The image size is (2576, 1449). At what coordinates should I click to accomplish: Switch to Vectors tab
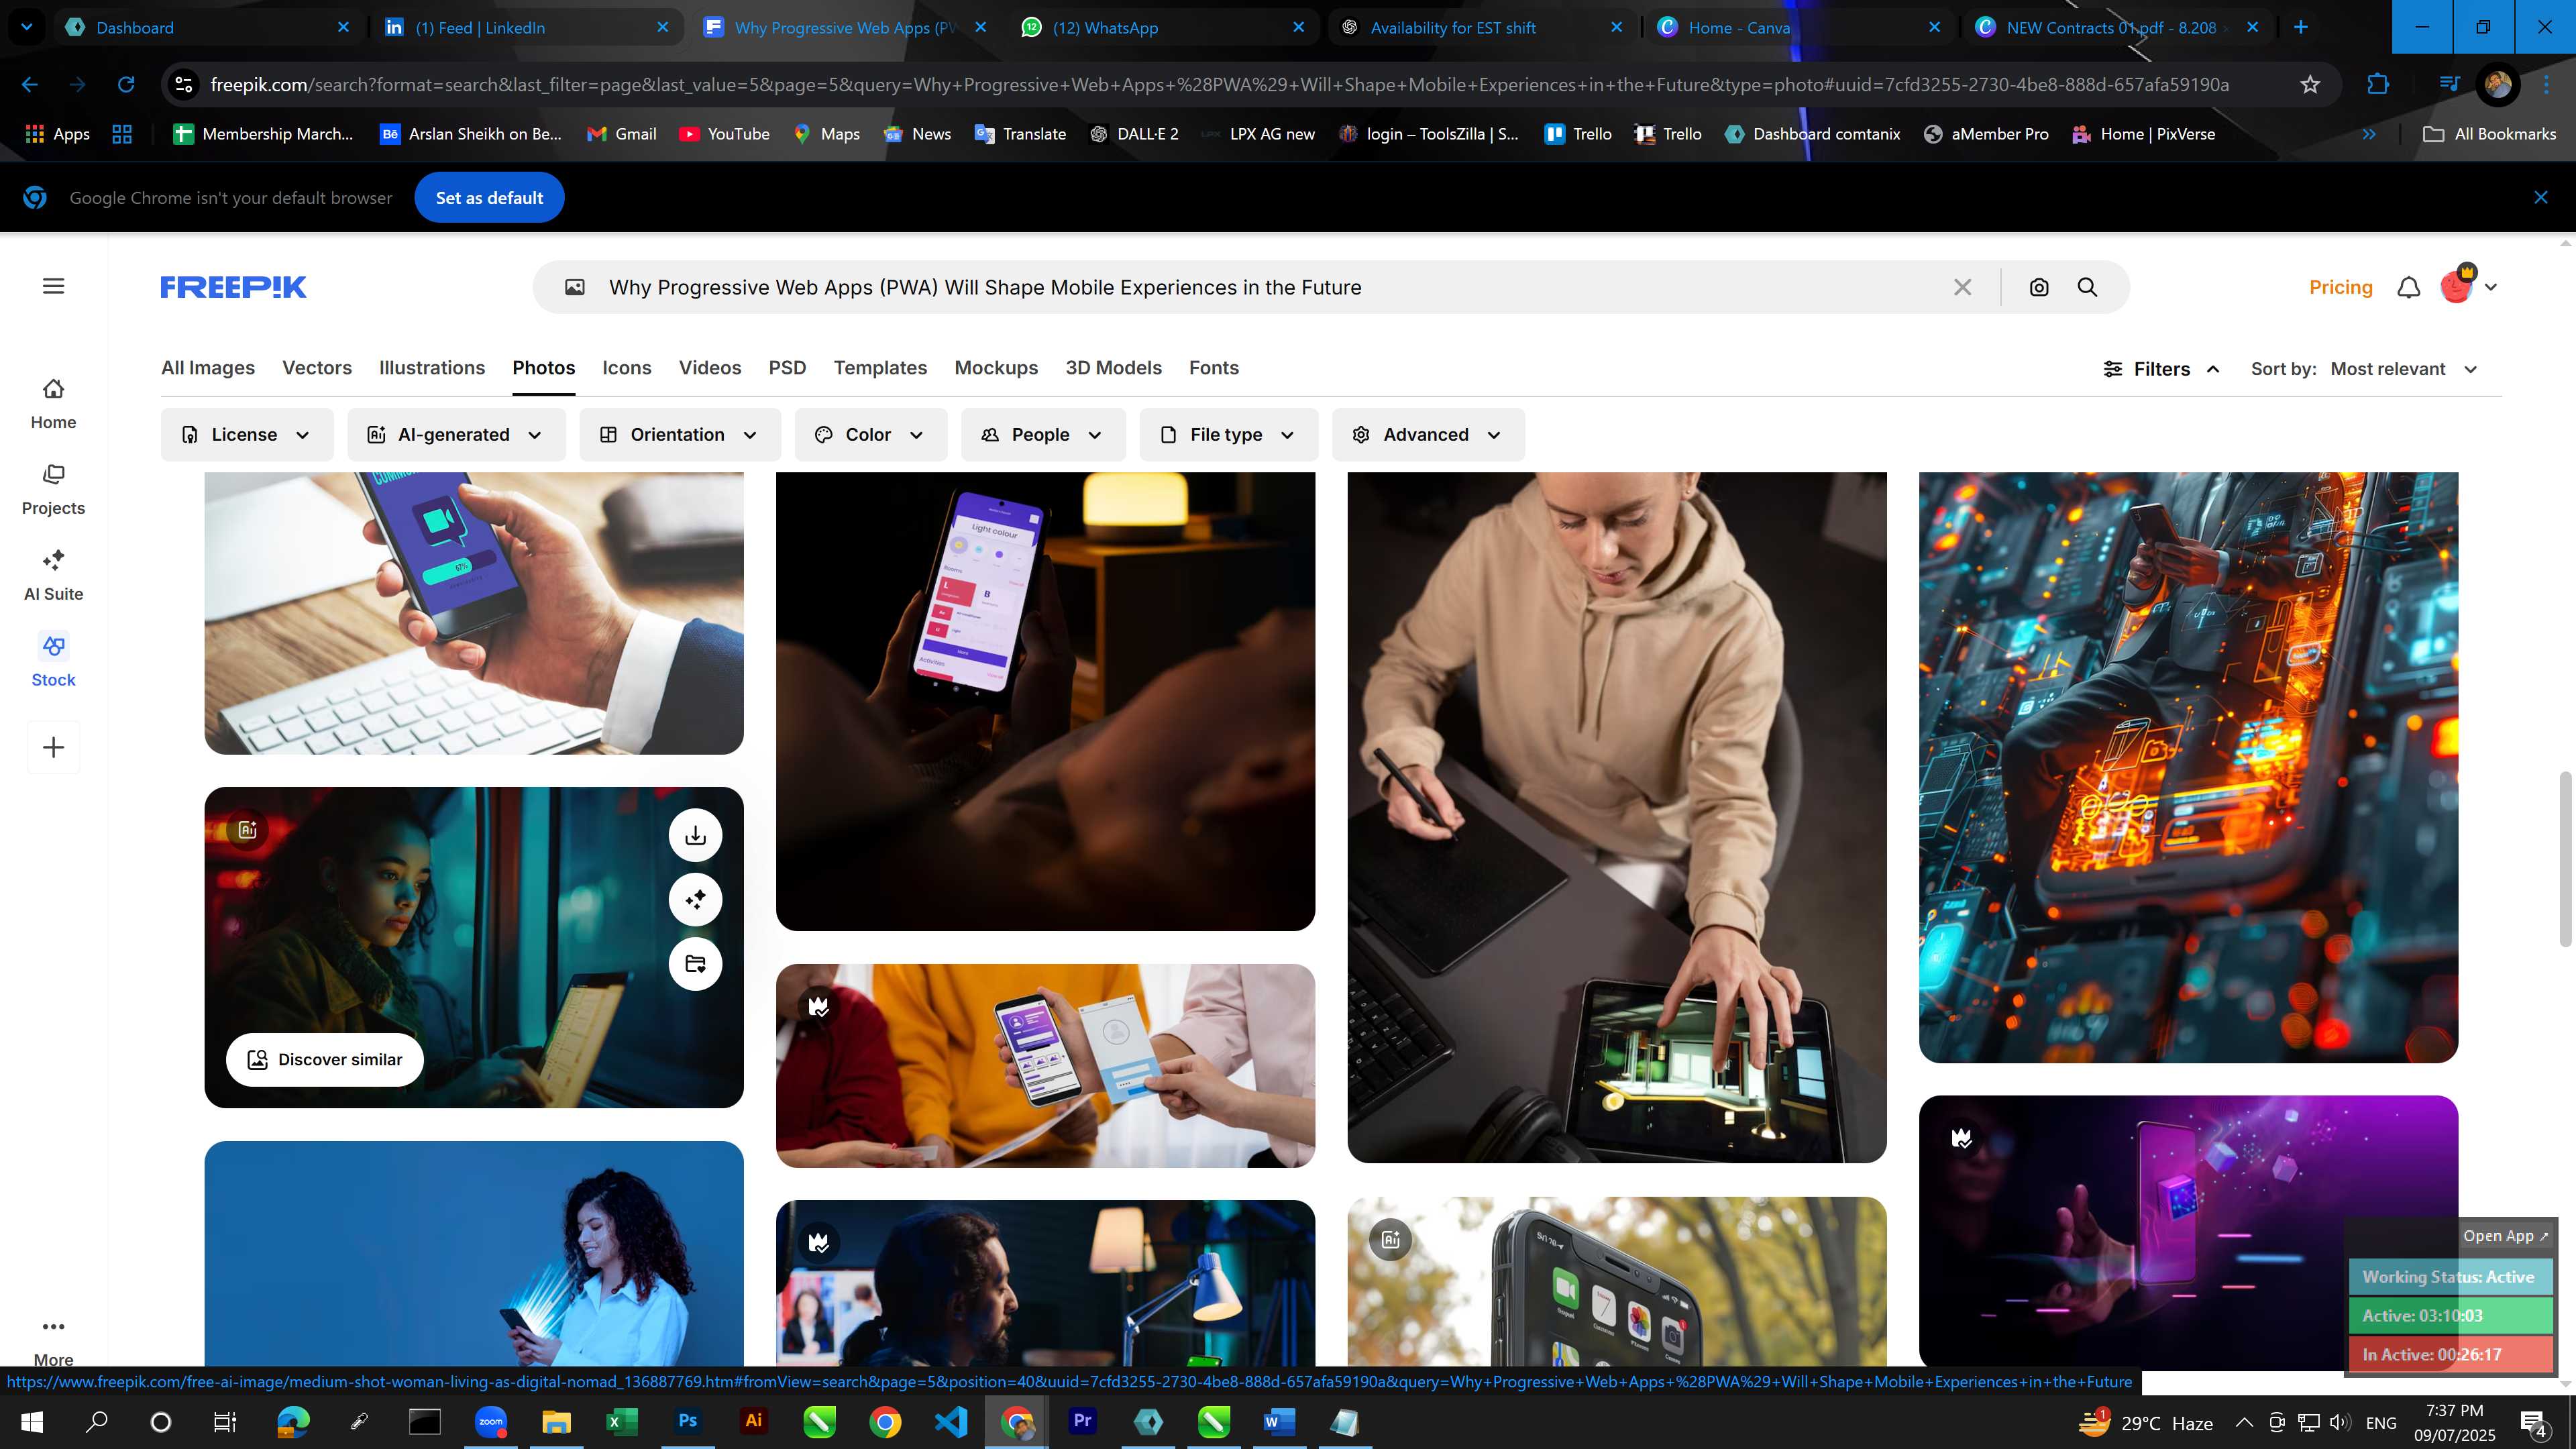coord(317,368)
